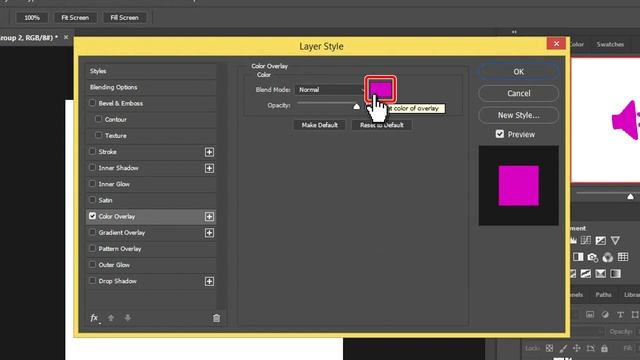The width and height of the screenshot is (640, 360).
Task: Open the Blend Mode dropdown
Action: click(330, 90)
